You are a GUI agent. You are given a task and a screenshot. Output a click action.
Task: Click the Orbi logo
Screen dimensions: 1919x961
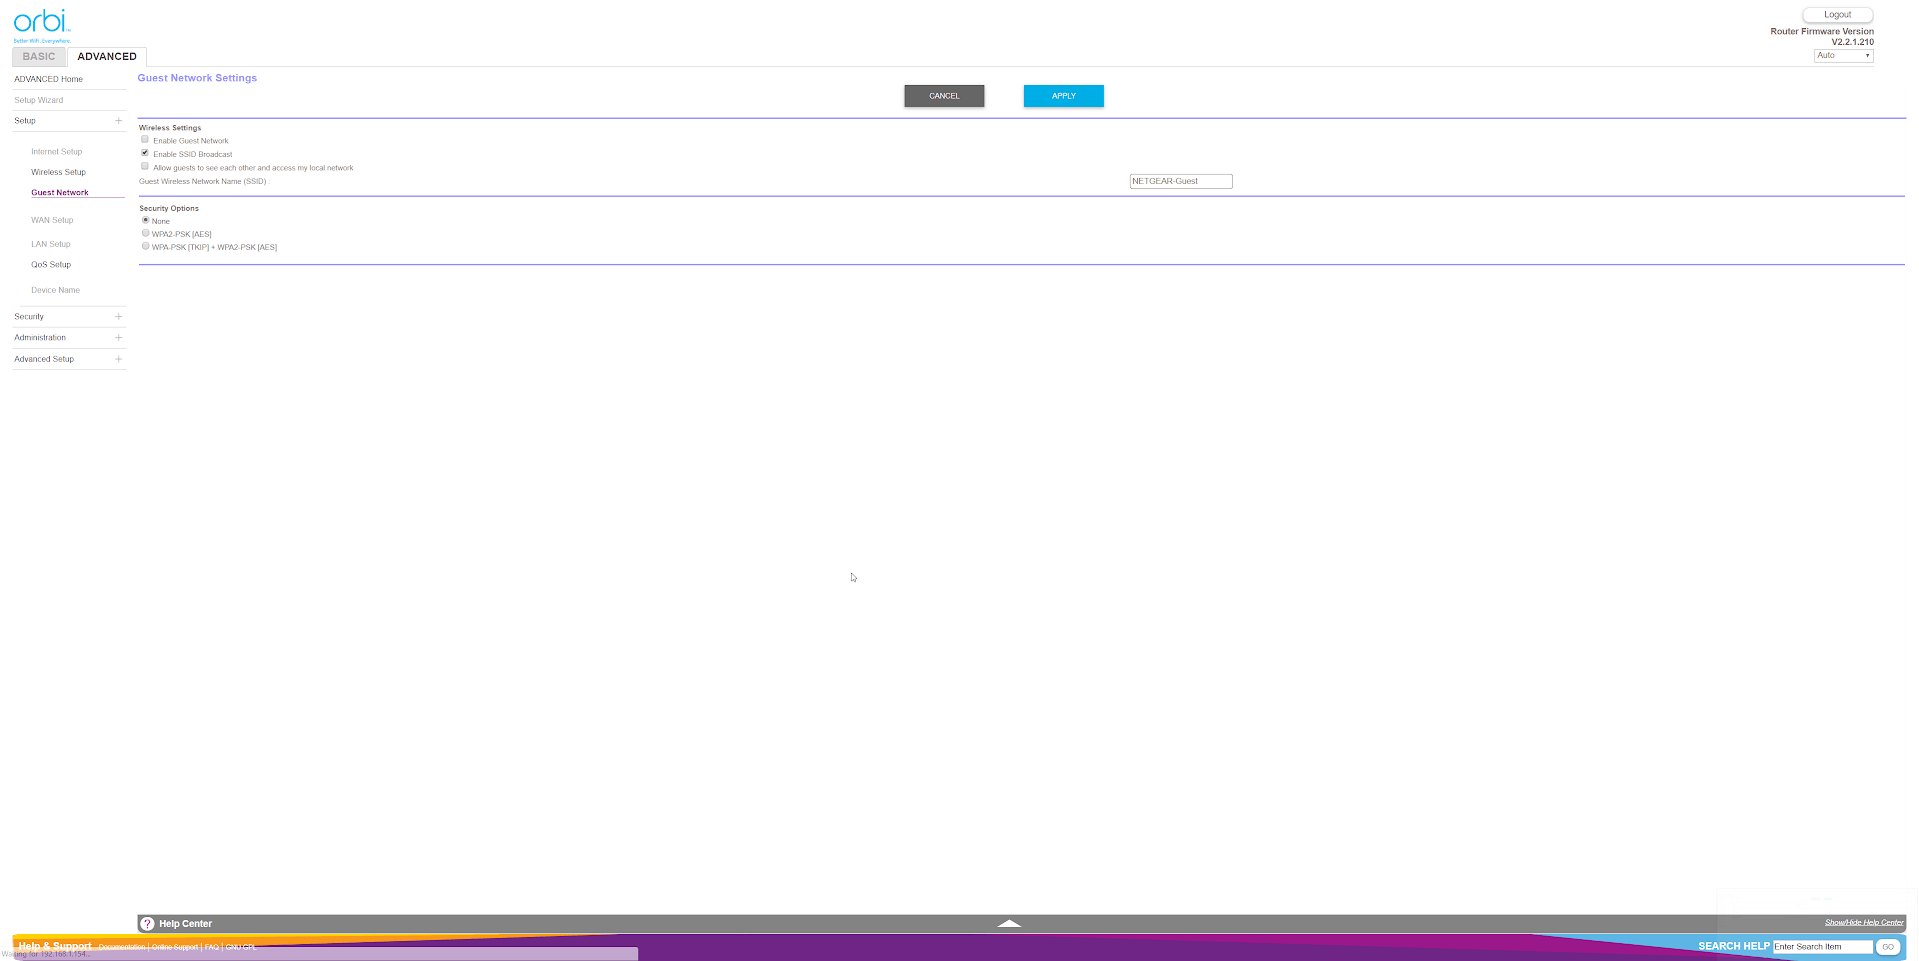tap(41, 23)
